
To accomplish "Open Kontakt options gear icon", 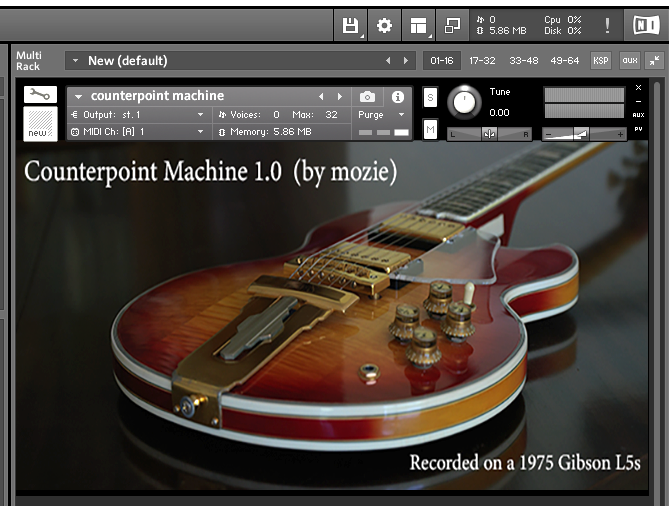I will (x=384, y=25).
